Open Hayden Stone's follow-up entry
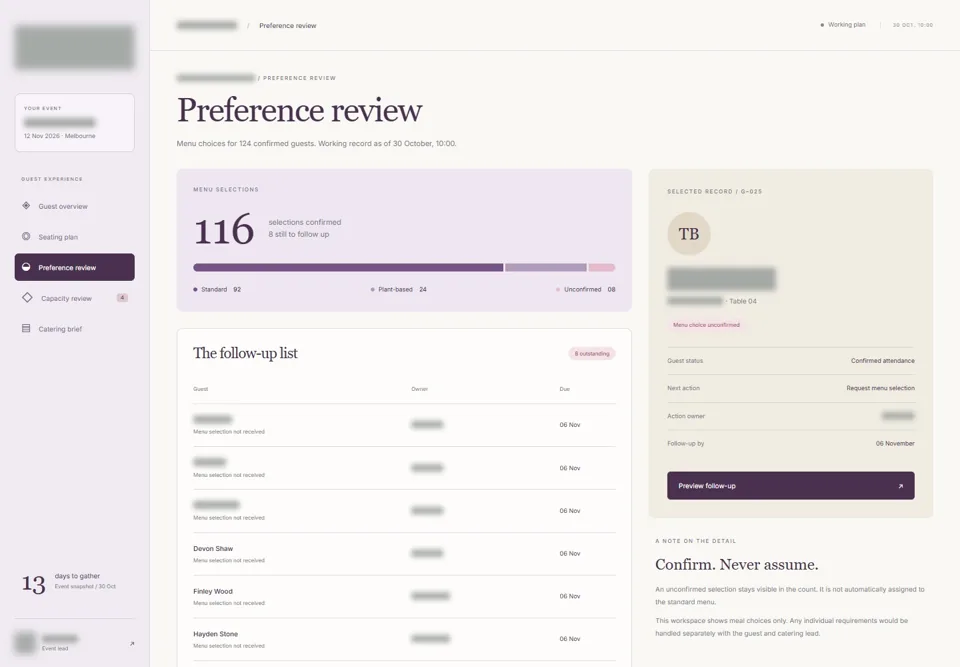 coord(404,639)
